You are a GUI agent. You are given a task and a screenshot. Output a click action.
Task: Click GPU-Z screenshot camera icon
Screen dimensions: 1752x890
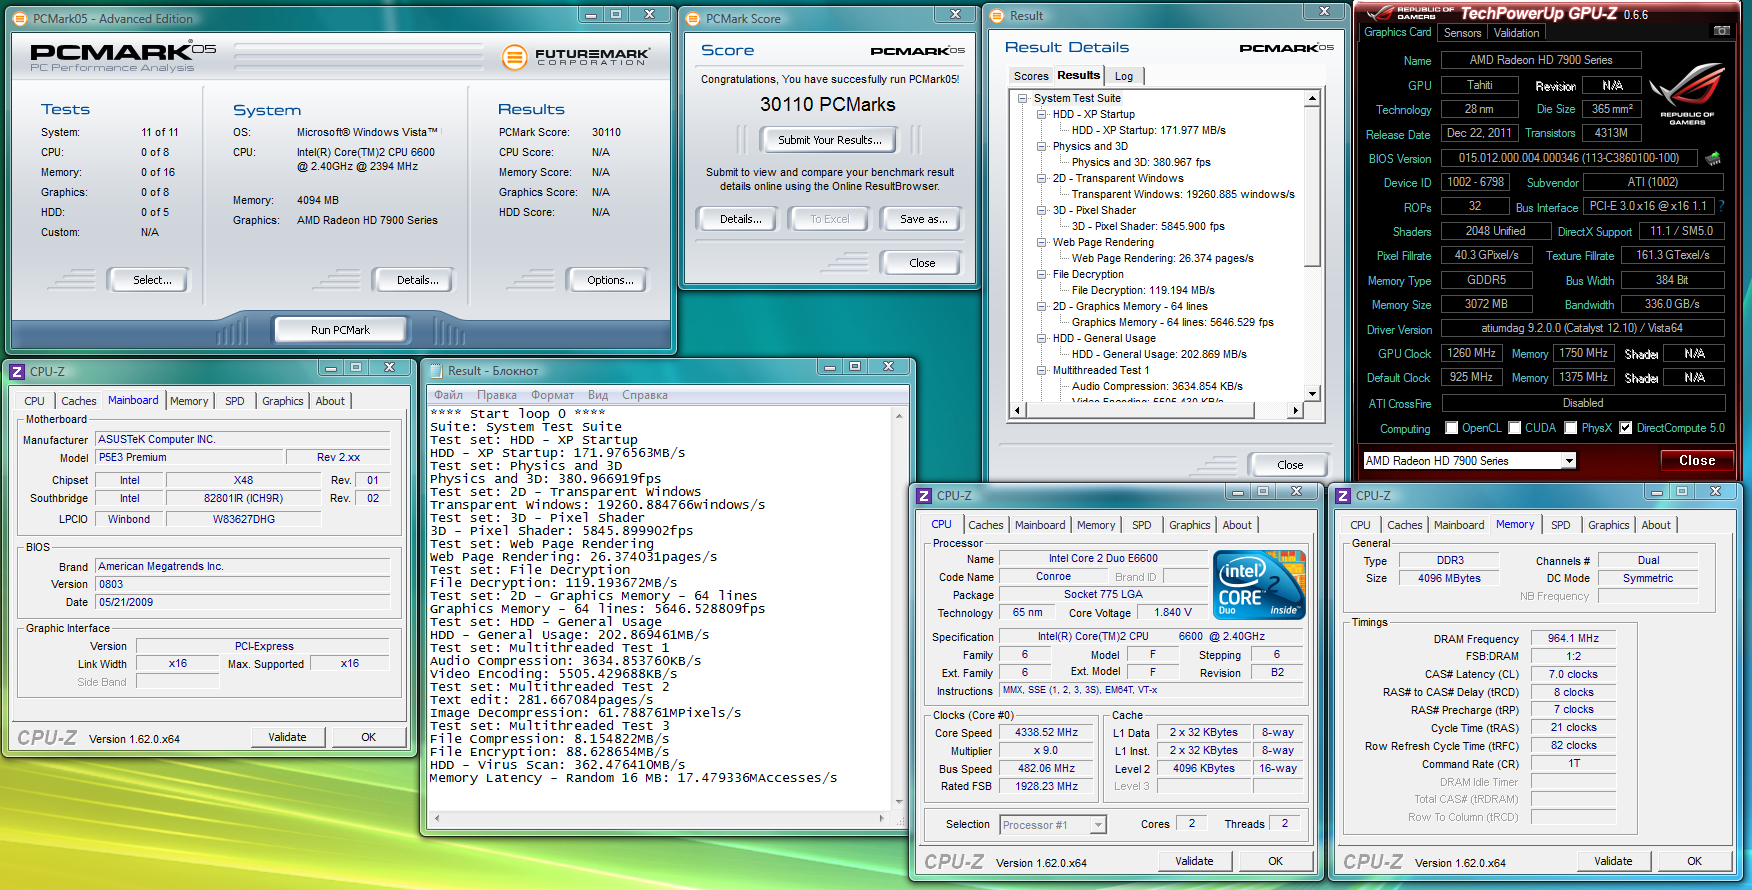click(1722, 32)
